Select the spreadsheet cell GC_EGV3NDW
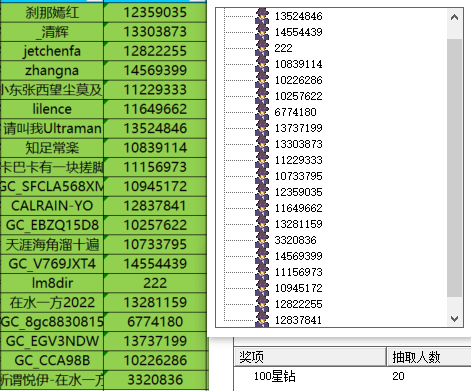The width and height of the screenshot is (471, 391). (x=52, y=341)
